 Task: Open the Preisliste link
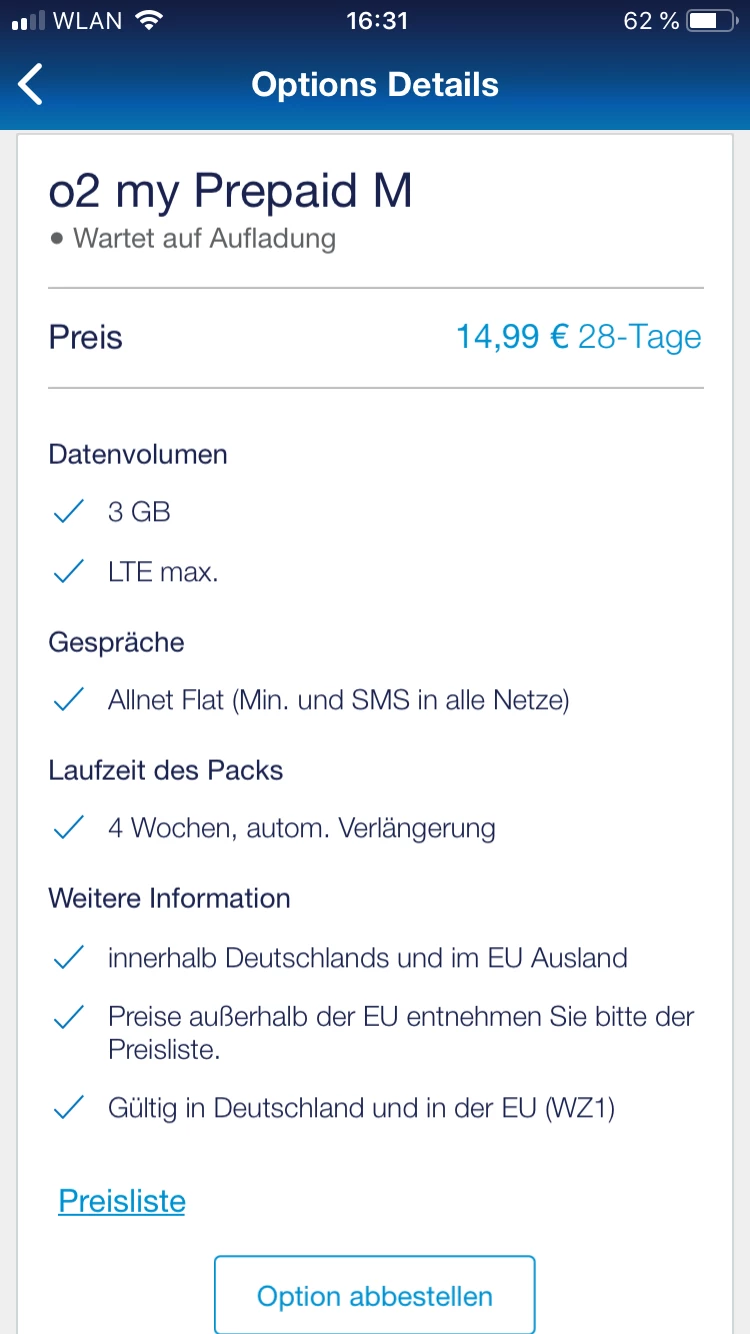[122, 1200]
